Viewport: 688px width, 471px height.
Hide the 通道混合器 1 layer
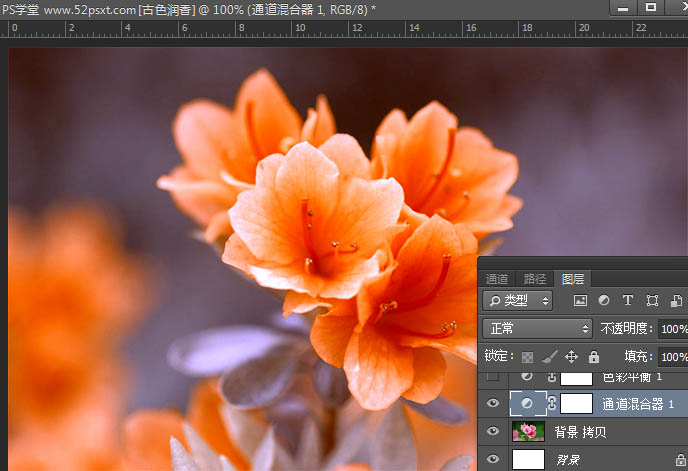[492, 404]
